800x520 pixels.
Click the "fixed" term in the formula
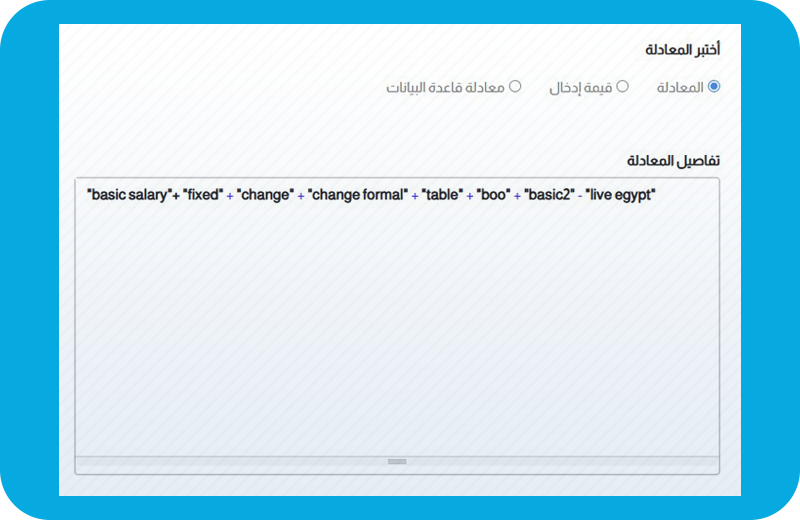point(203,195)
